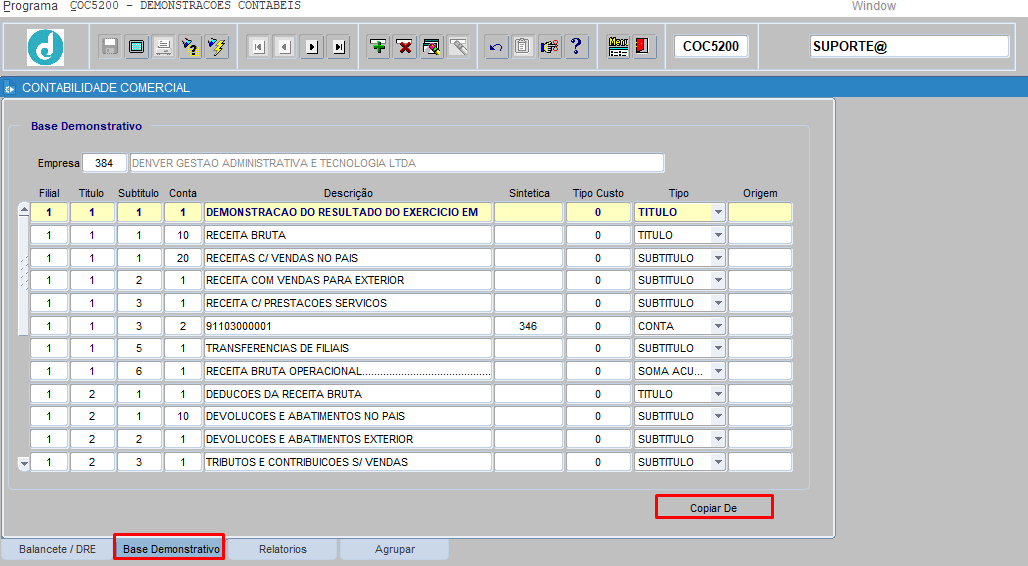Expand Tipo dropdown of RECEITA C/ PRESTACOES SERVICOS
Image resolution: width=1028 pixels, height=566 pixels.
tap(718, 303)
